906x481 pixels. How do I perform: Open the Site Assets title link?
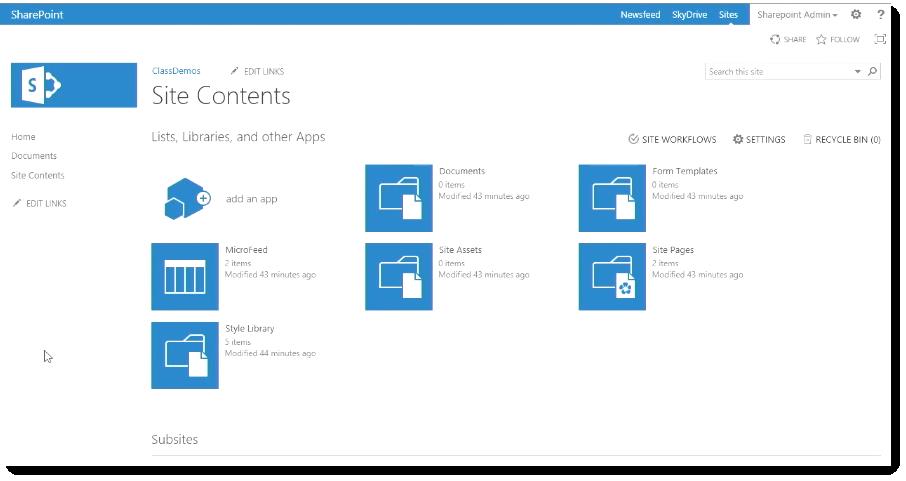click(460, 250)
